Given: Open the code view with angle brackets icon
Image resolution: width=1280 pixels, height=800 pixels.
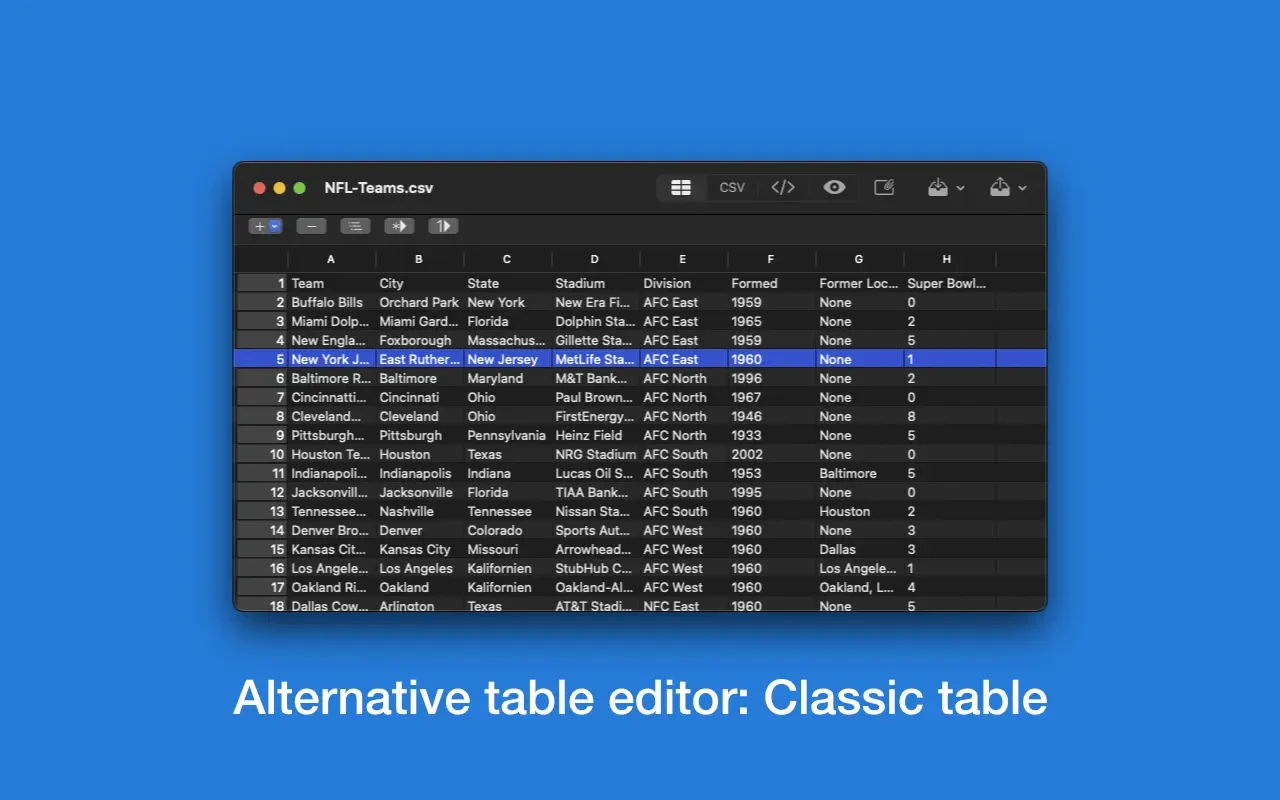Looking at the screenshot, I should [783, 188].
